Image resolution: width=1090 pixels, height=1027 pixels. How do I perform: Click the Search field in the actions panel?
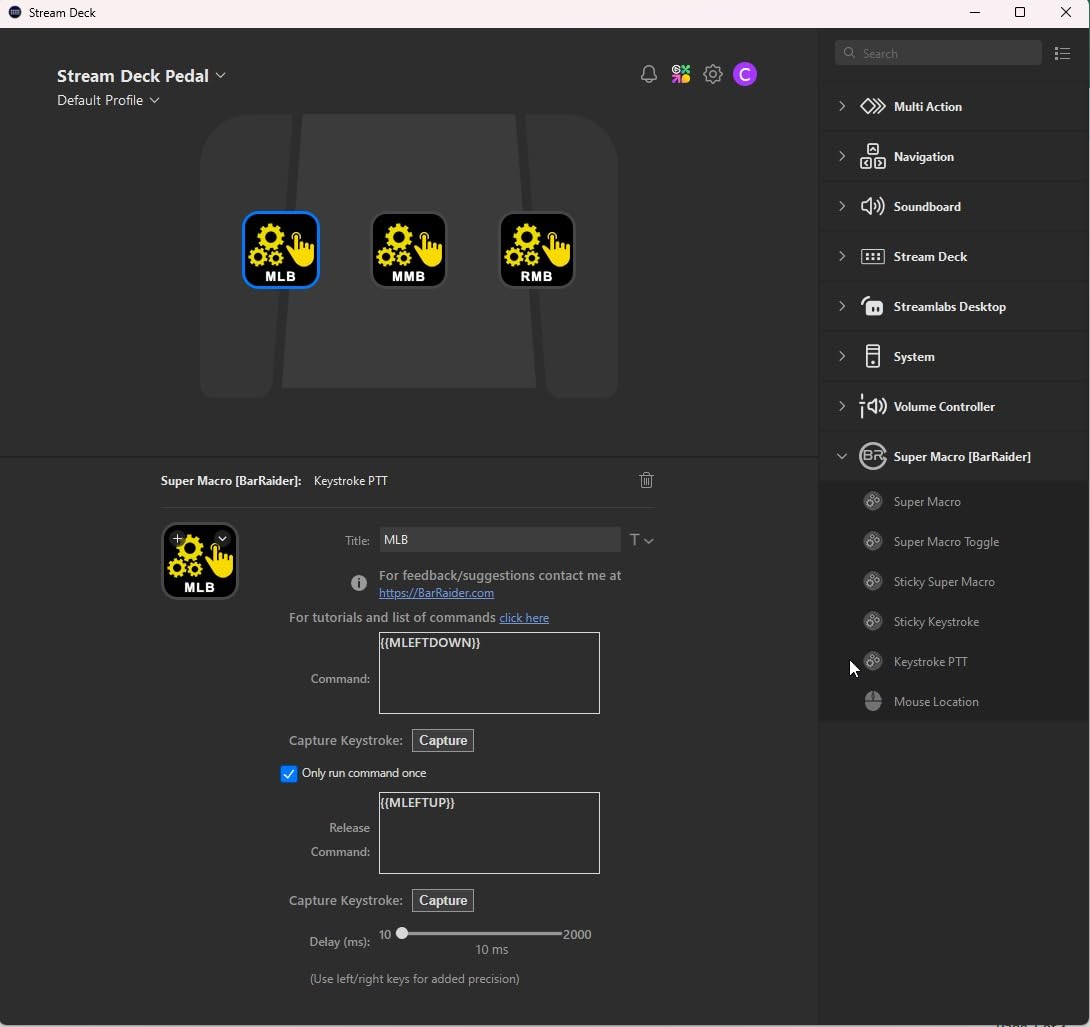[937, 53]
